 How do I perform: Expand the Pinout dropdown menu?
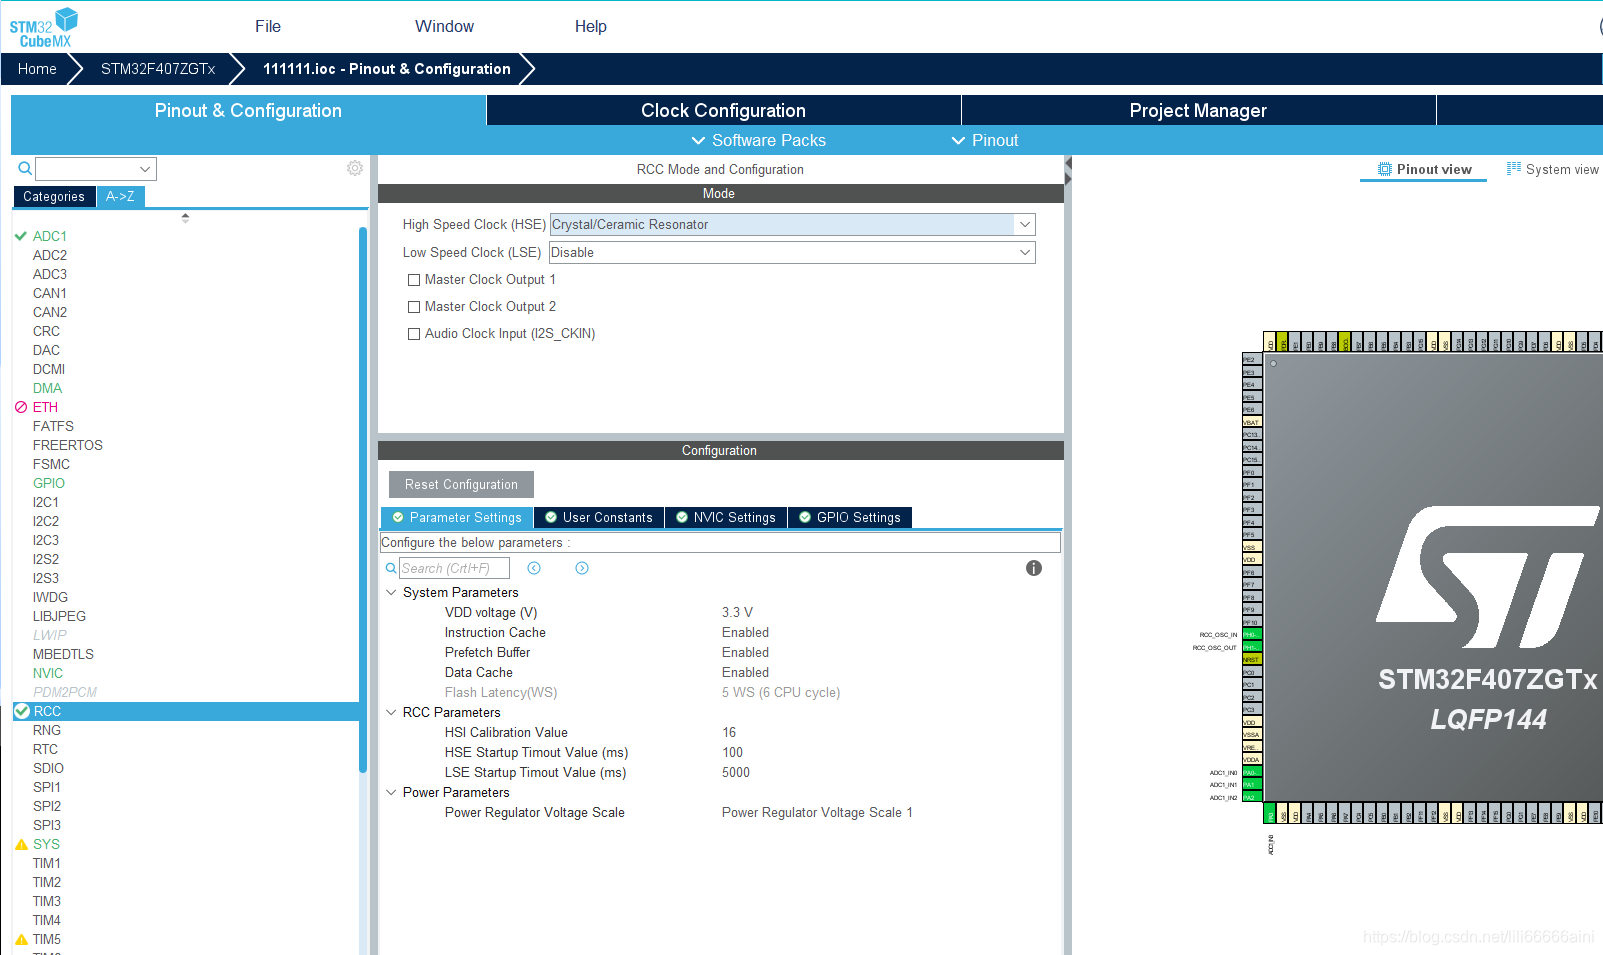pos(984,140)
